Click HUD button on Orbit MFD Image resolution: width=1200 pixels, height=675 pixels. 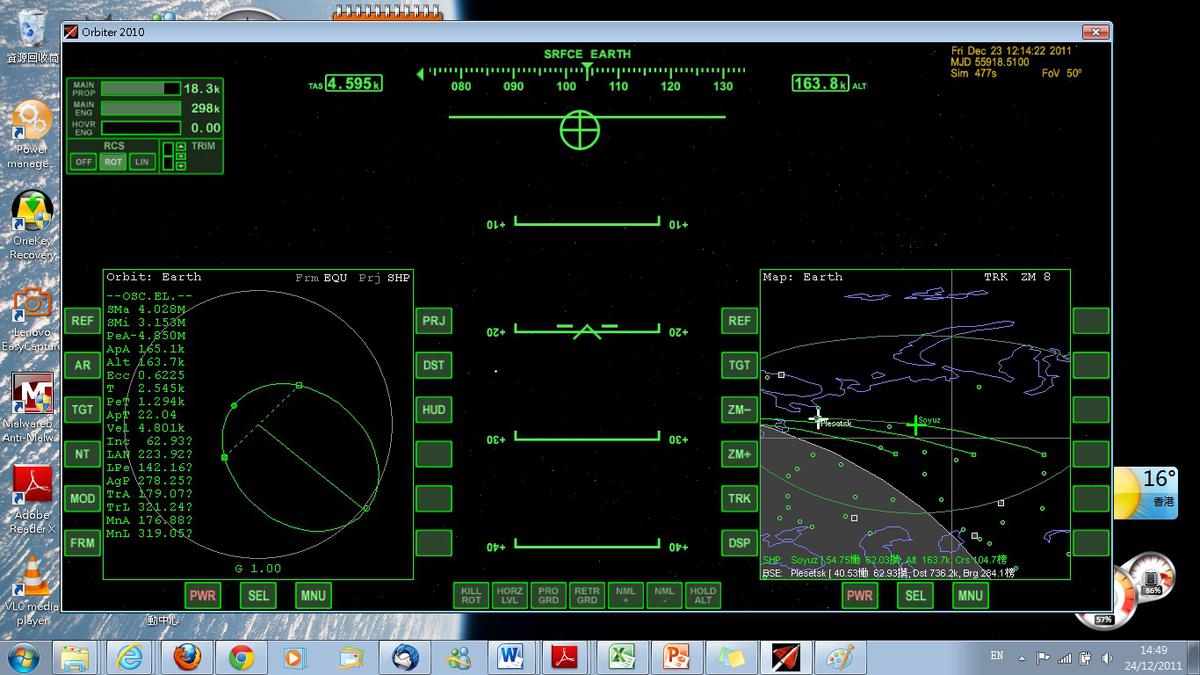coord(434,409)
